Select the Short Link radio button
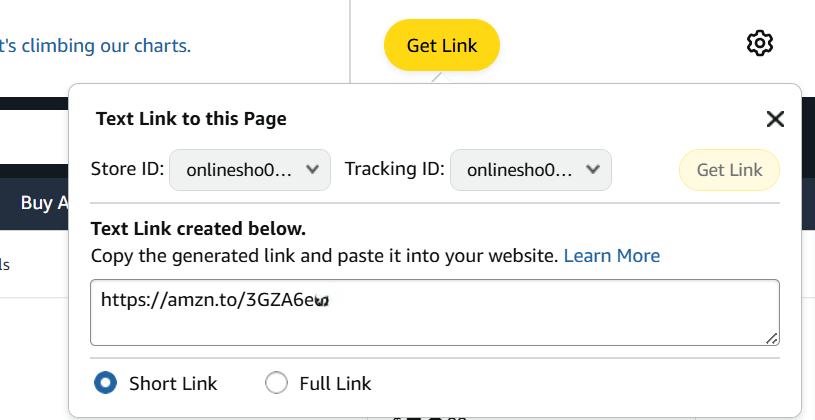Image resolution: width=815 pixels, height=420 pixels. pos(106,383)
